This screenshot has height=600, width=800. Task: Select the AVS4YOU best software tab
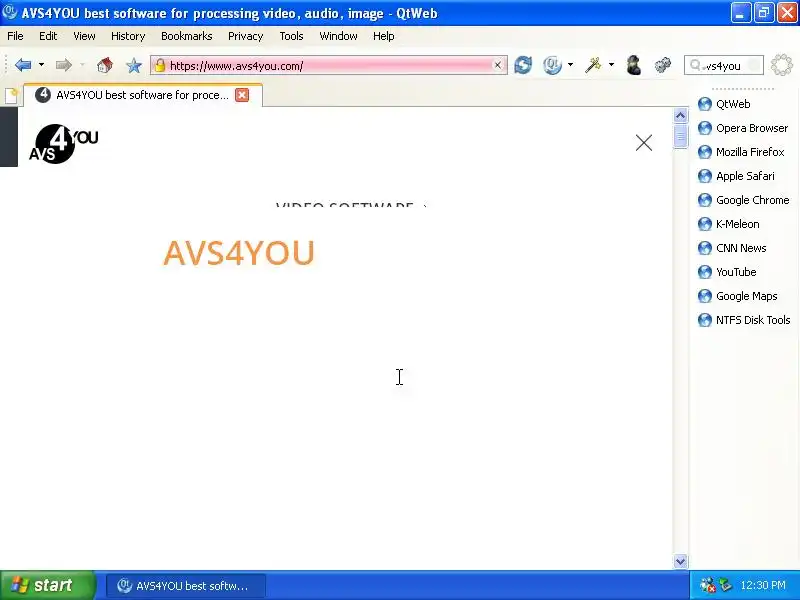[143, 95]
